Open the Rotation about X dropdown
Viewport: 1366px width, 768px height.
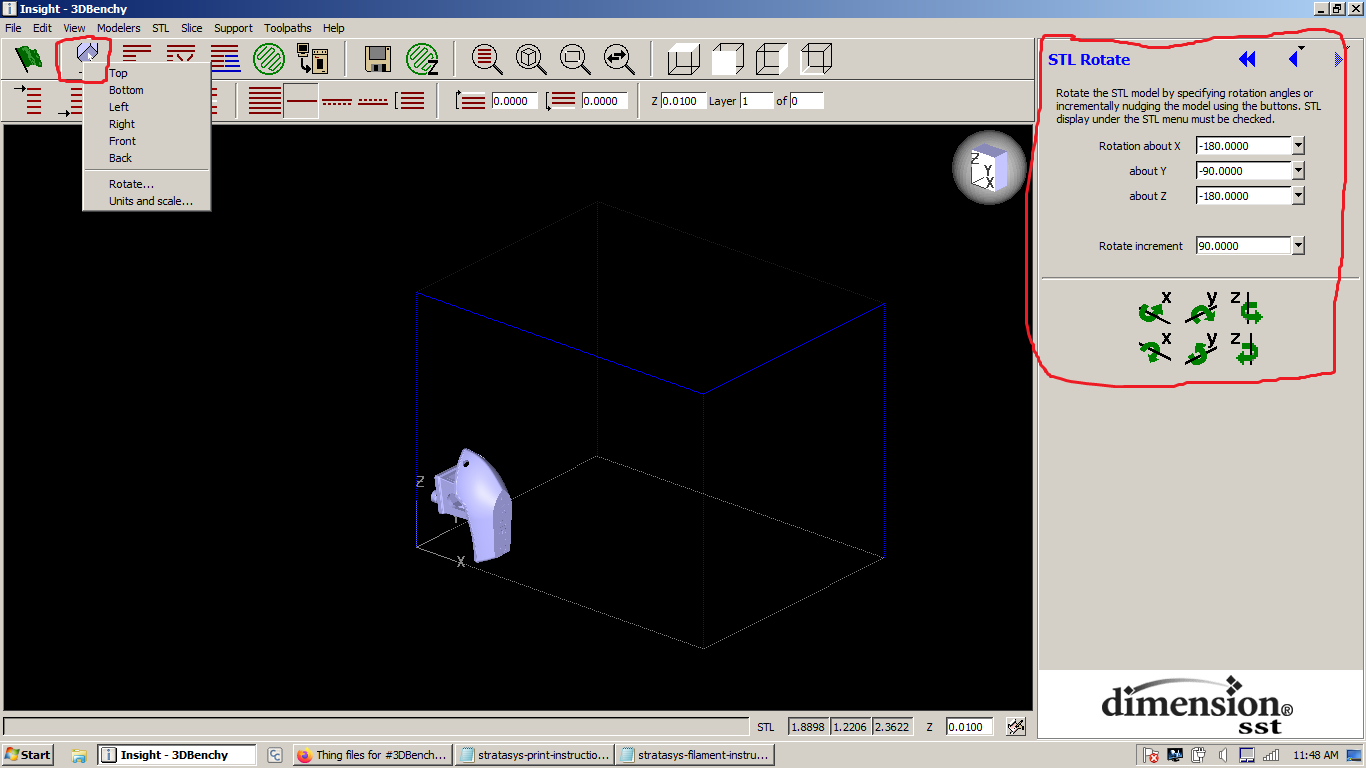[1298, 146]
